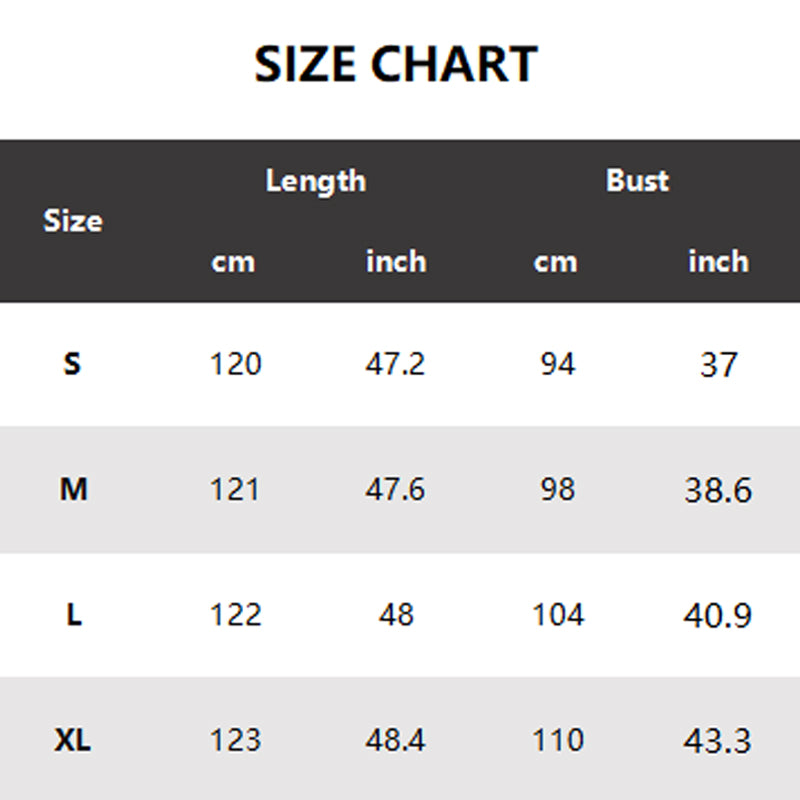Select the 94 bust cm value
The image size is (800, 800).
tap(557, 364)
